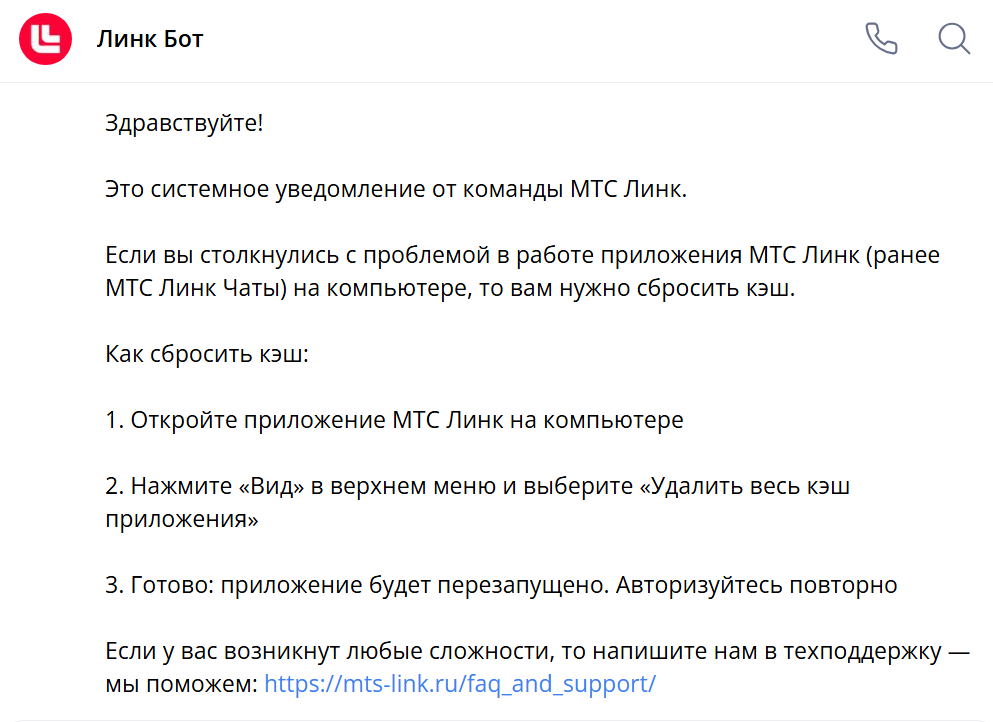The width and height of the screenshot is (993, 722).
Task: Click the "Как сбросить кэш:" heading
Action: 207,354
